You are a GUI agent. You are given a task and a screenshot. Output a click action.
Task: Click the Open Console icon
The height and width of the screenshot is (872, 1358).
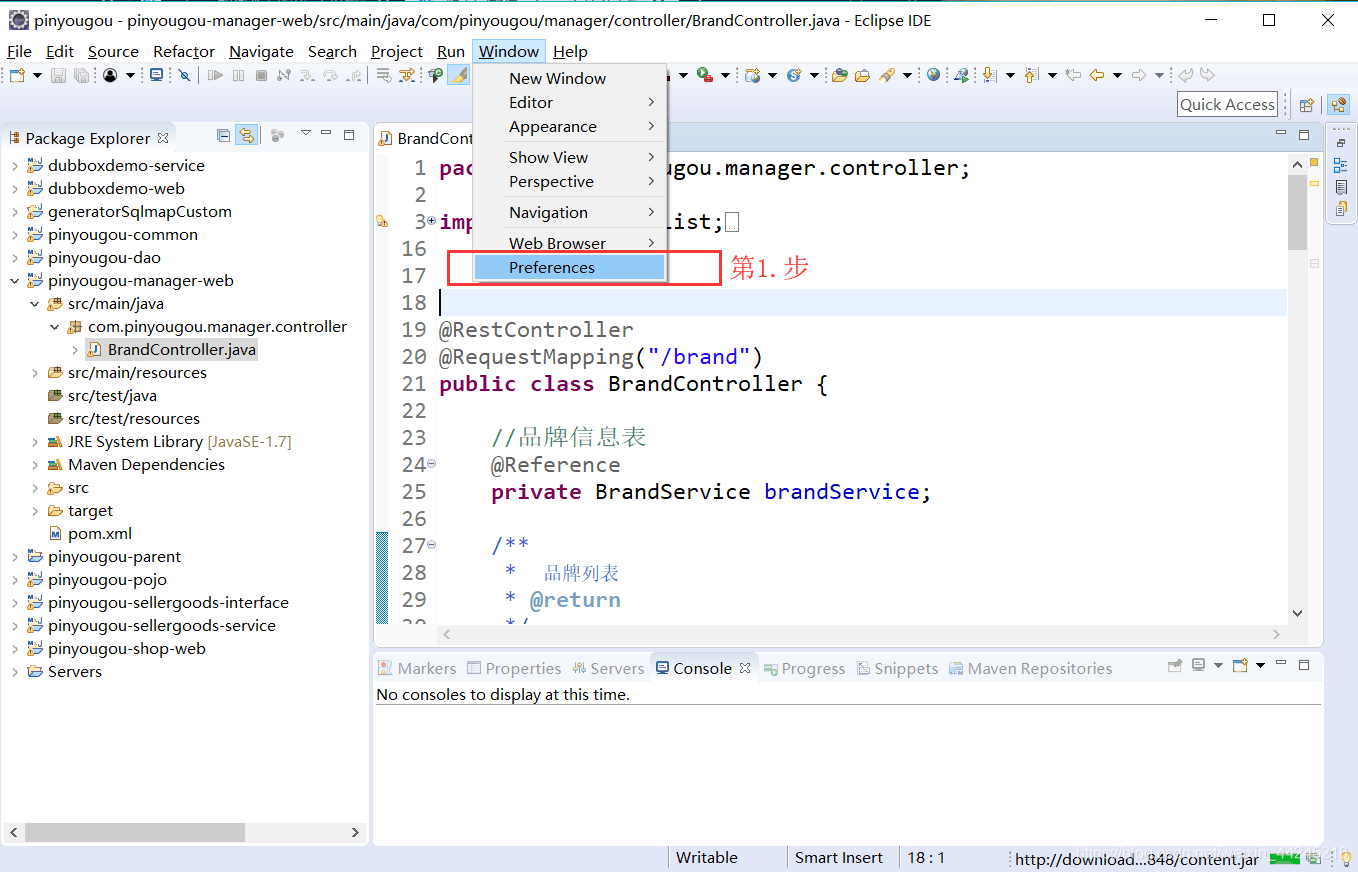pyautogui.click(x=1240, y=665)
